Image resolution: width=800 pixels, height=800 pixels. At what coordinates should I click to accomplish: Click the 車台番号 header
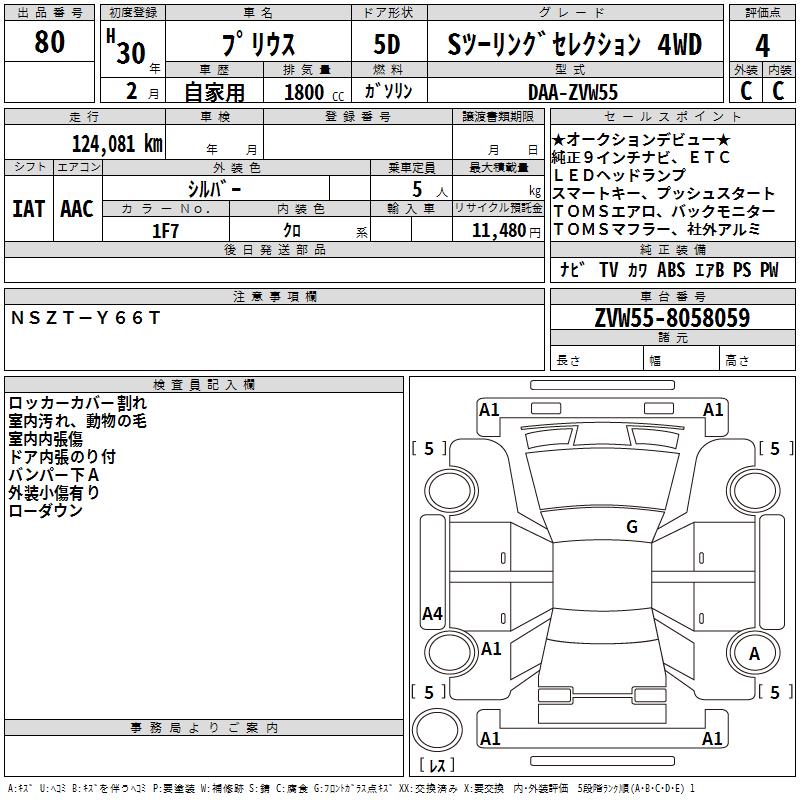(672, 296)
